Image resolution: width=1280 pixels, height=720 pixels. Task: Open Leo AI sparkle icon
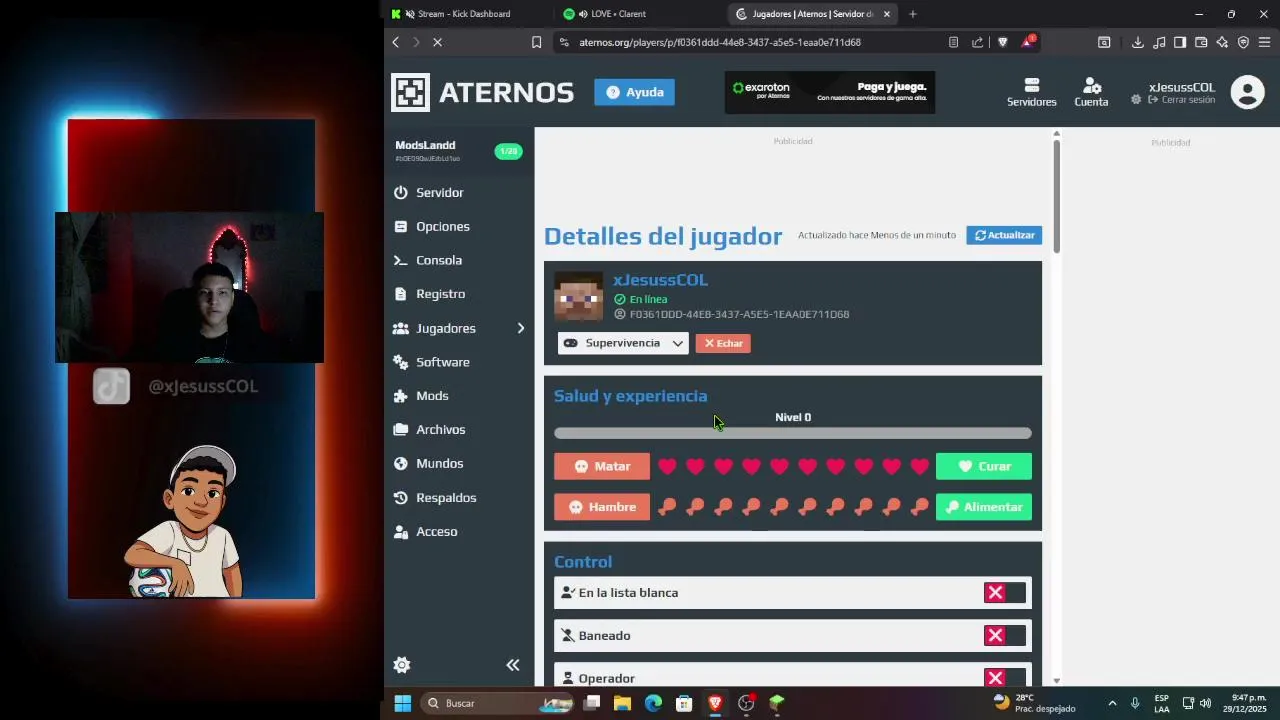click(x=1222, y=42)
